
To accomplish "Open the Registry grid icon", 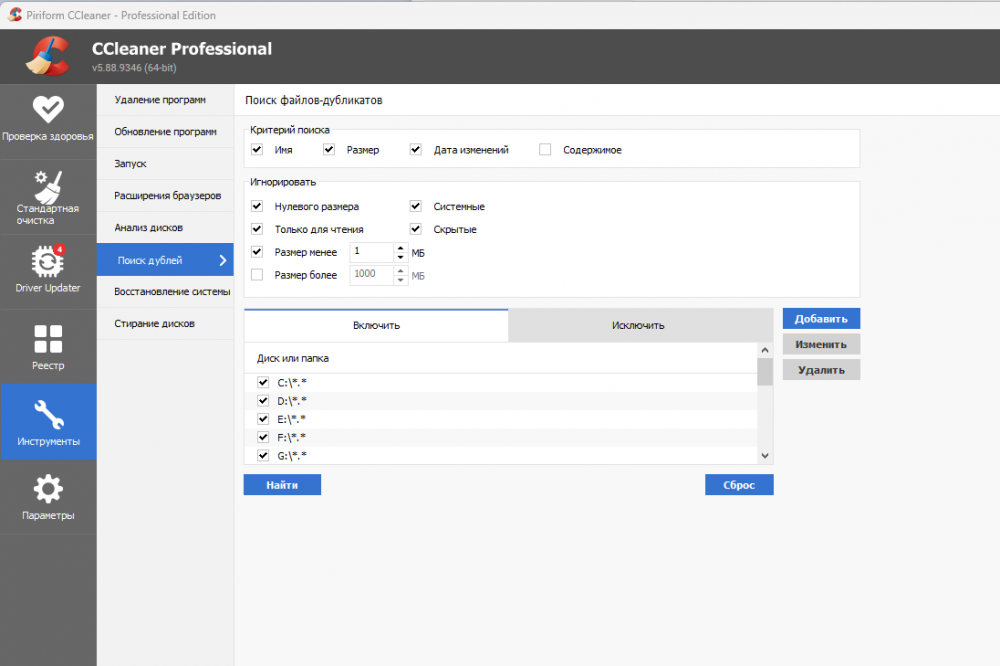I will coord(48,339).
